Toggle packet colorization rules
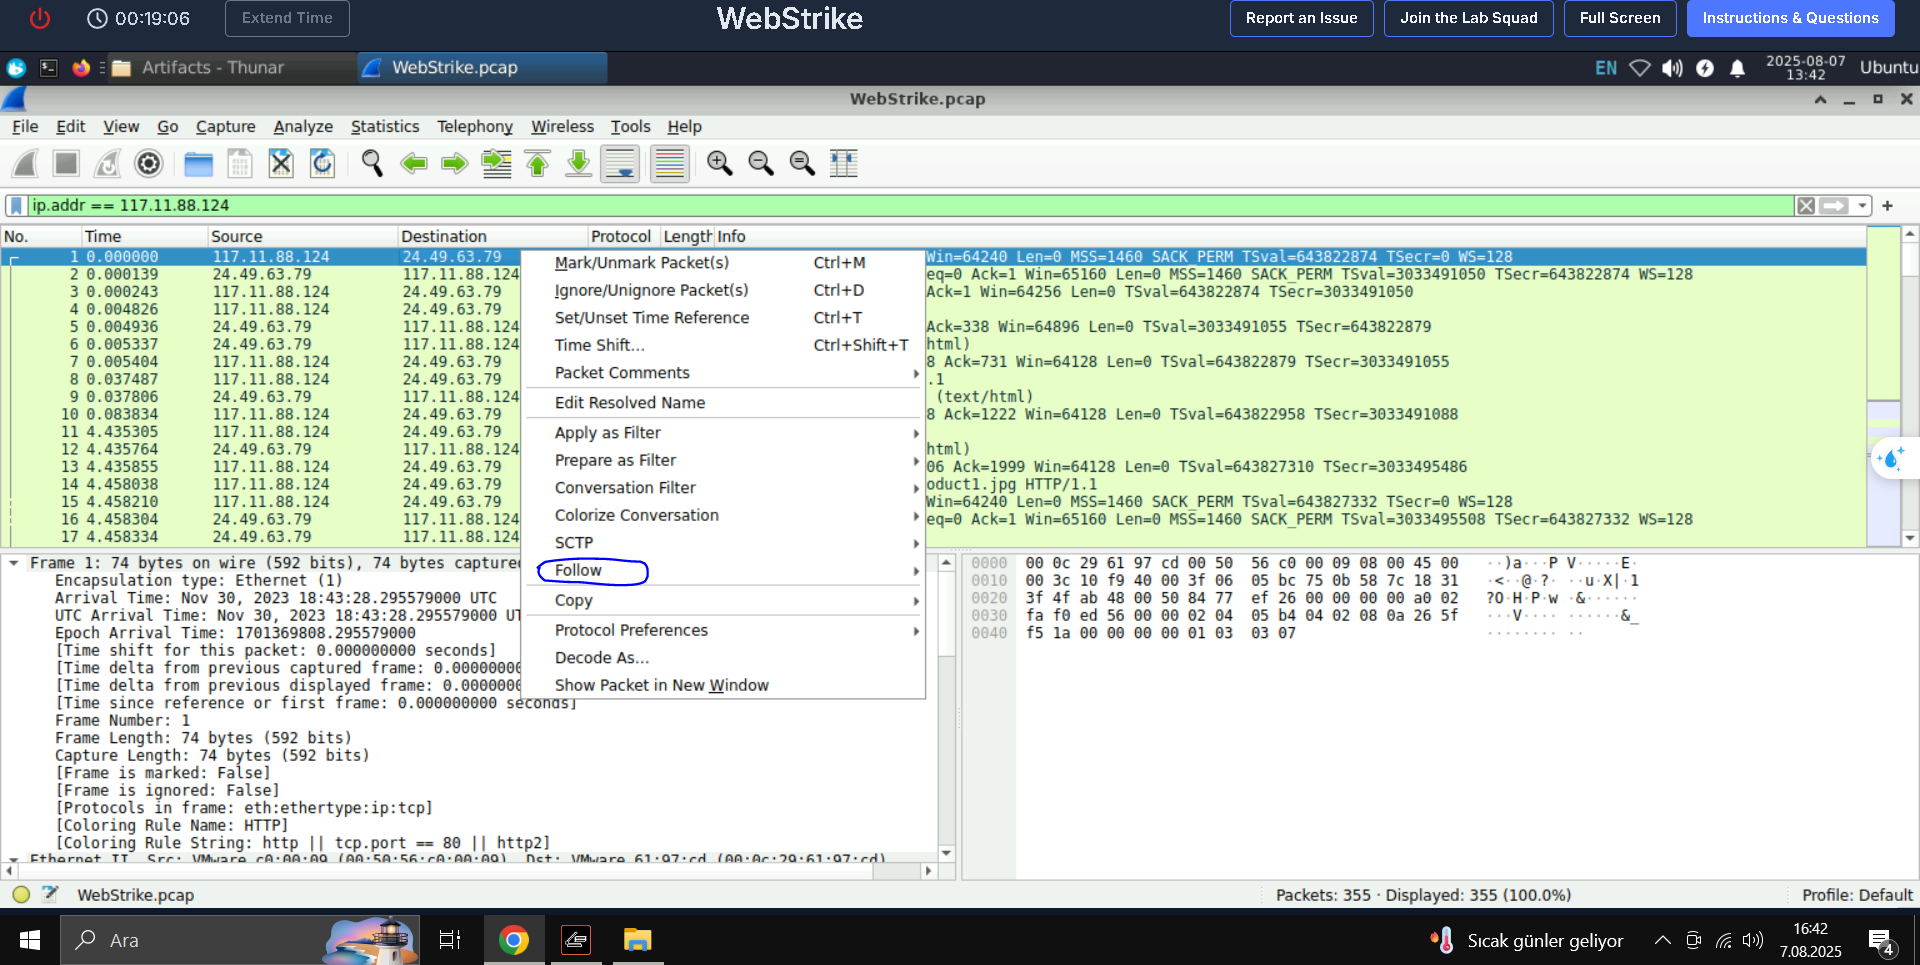 670,163
